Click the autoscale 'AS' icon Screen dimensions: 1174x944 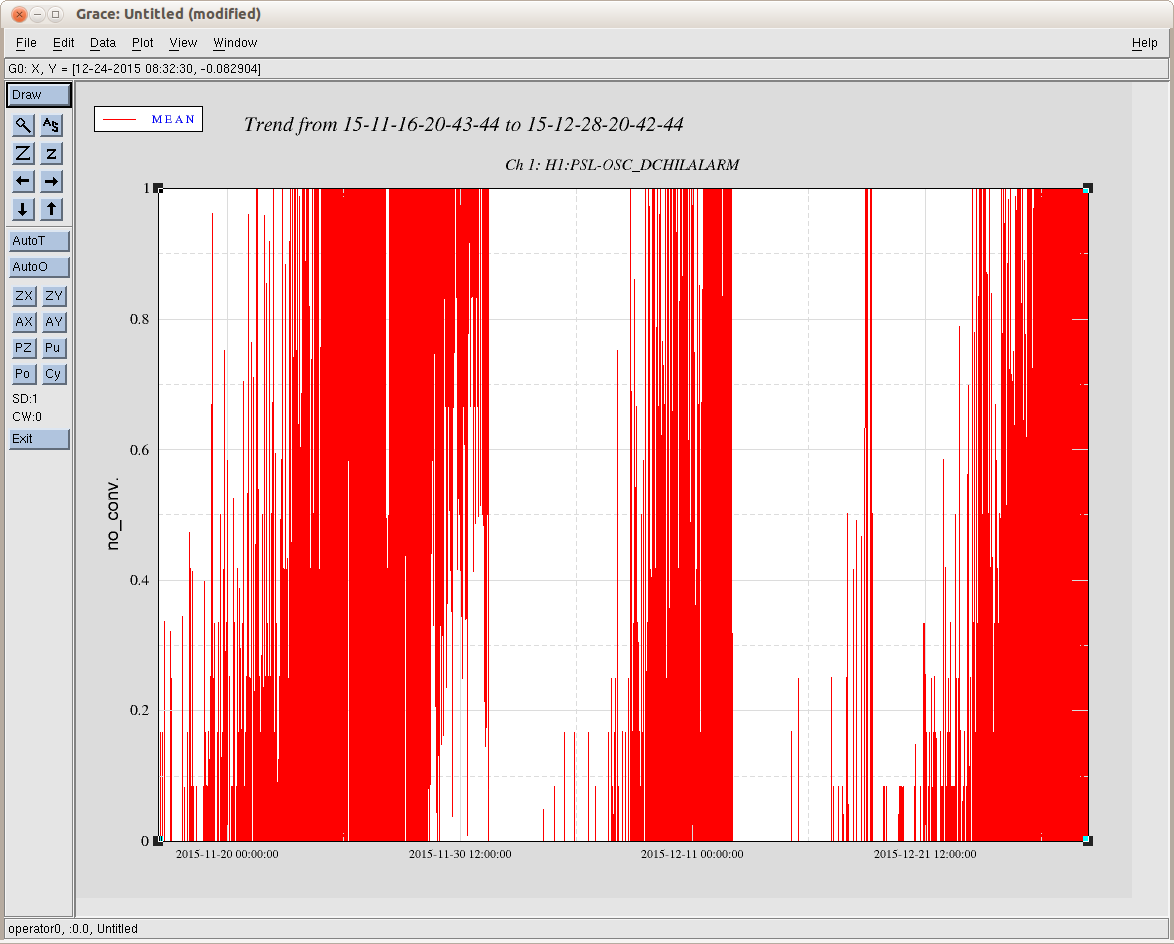coord(52,125)
